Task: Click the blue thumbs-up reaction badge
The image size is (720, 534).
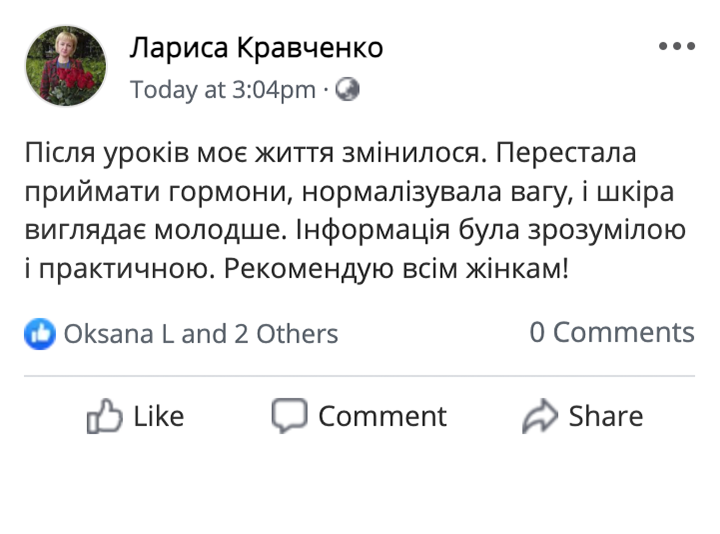Action: [40, 334]
